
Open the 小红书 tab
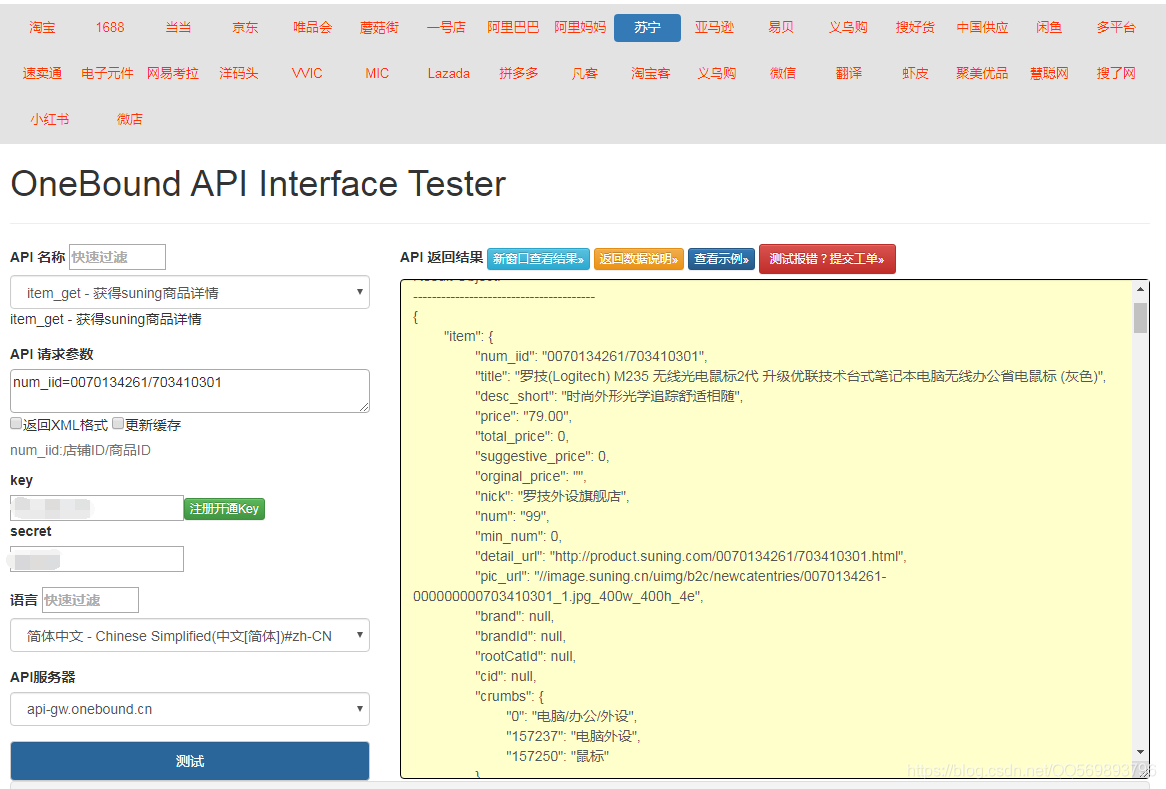[50, 119]
